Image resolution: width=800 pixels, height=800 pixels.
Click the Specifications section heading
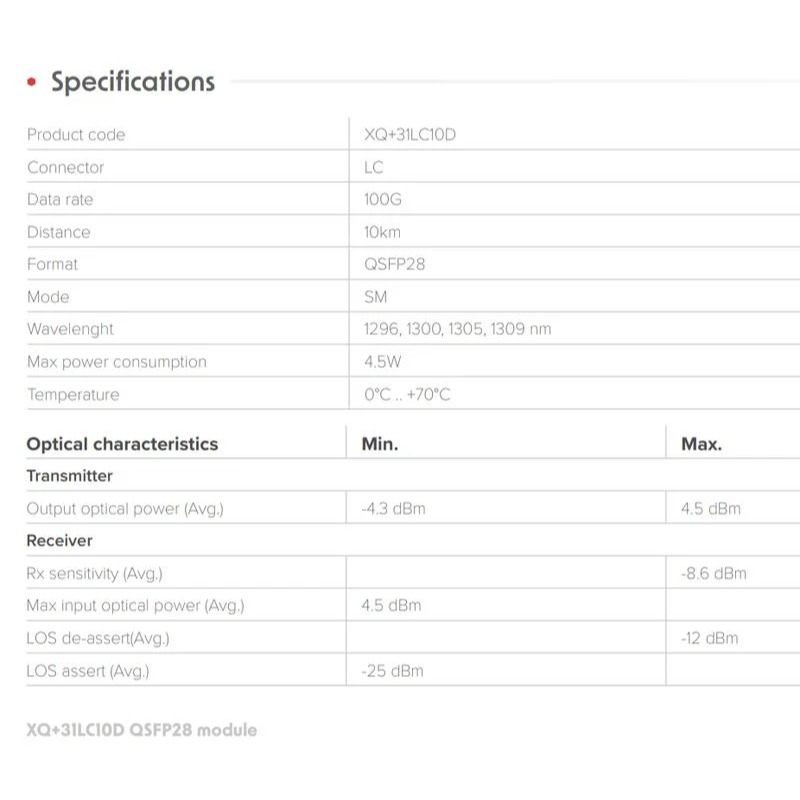pyautogui.click(x=133, y=82)
